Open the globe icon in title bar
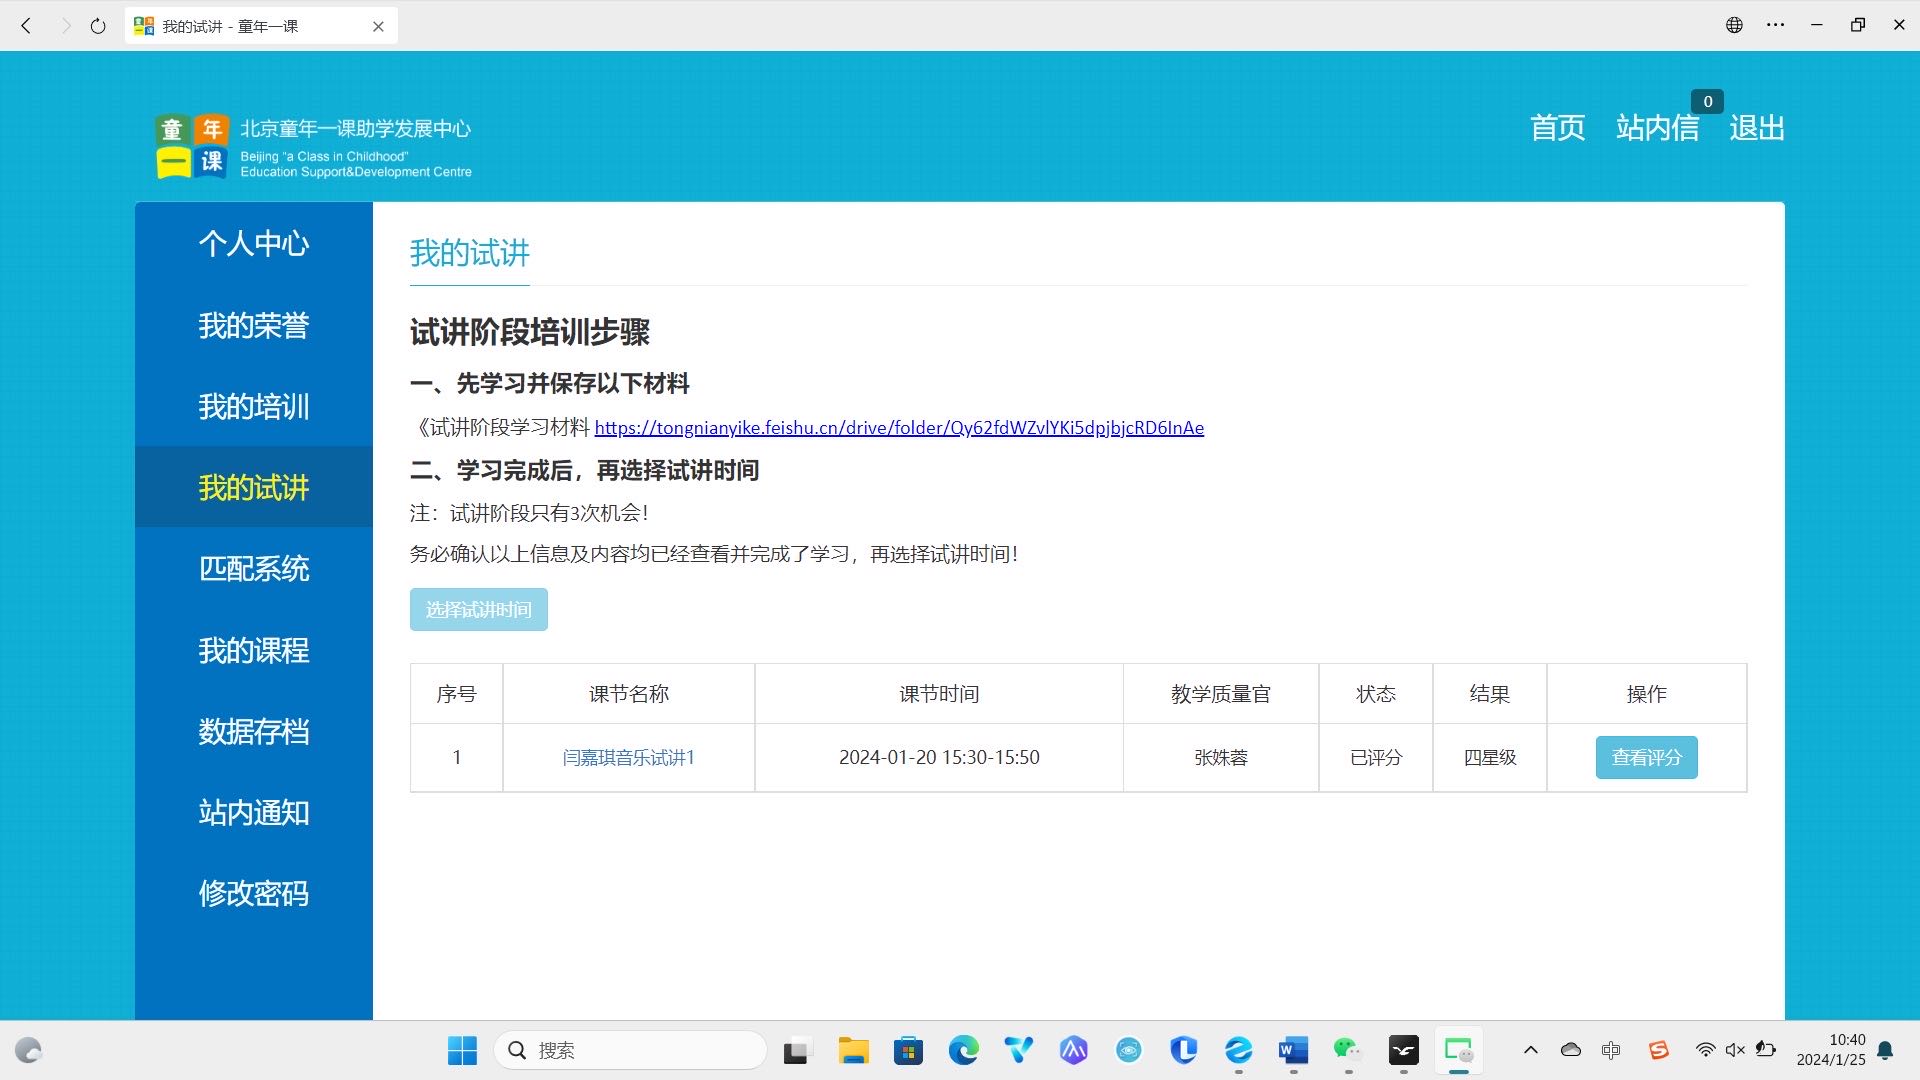Screen dimensions: 1920x1080 point(1734,26)
